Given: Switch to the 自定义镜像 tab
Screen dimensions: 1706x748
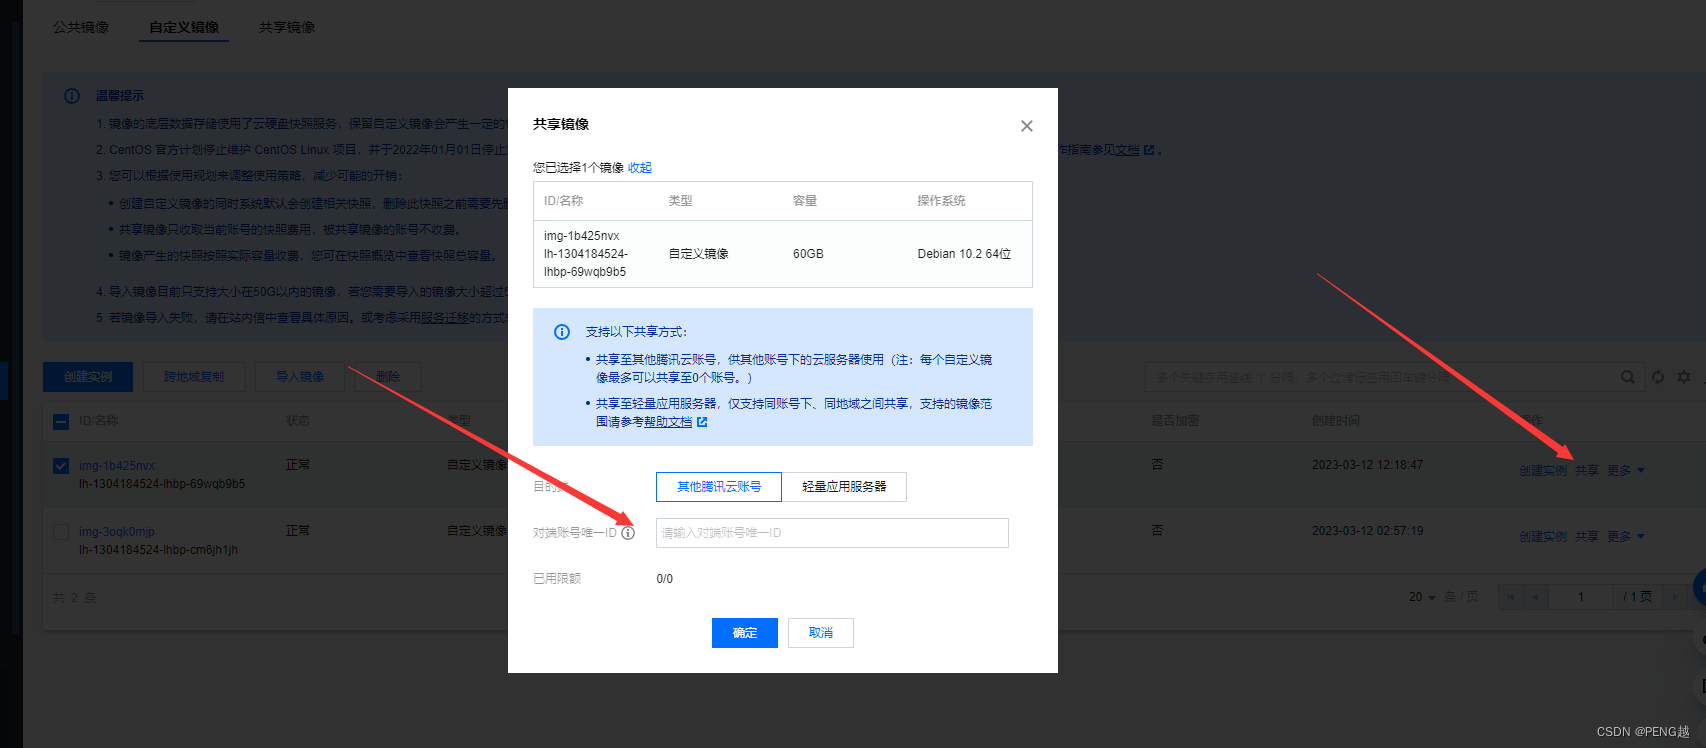Looking at the screenshot, I should click(x=184, y=27).
